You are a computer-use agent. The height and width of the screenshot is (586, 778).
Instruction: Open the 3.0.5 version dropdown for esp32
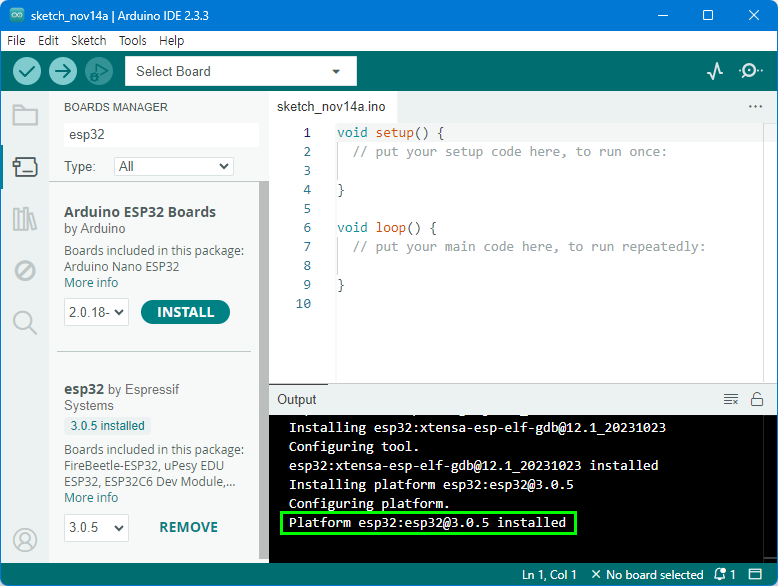(96, 527)
